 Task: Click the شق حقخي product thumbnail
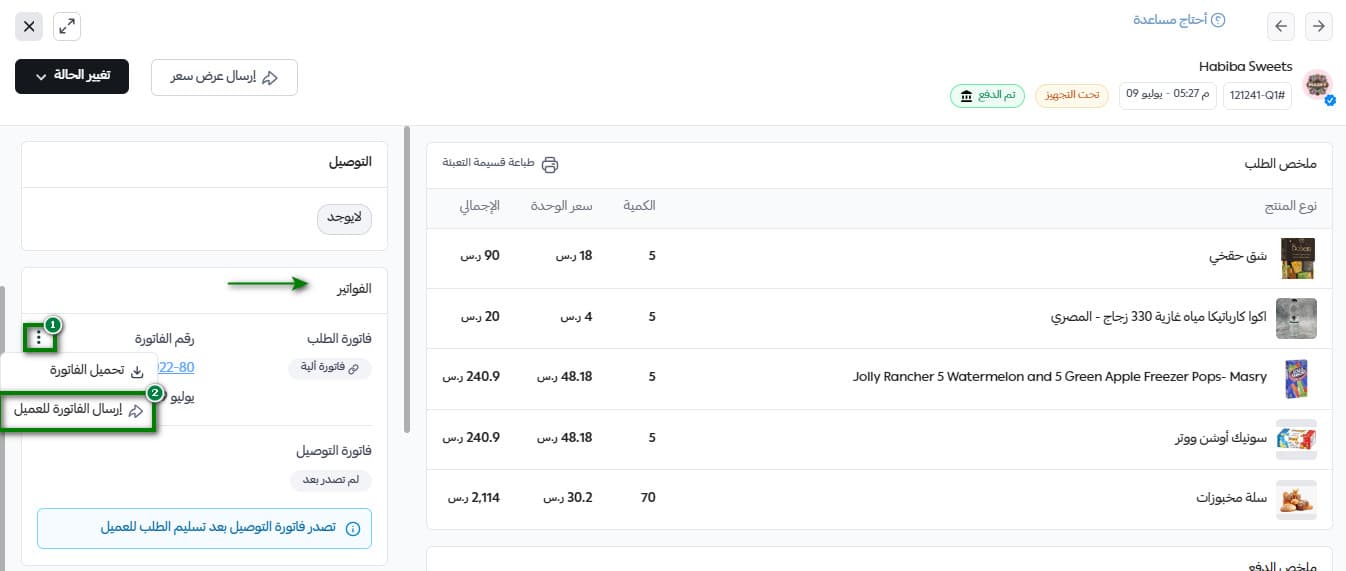(1296, 257)
